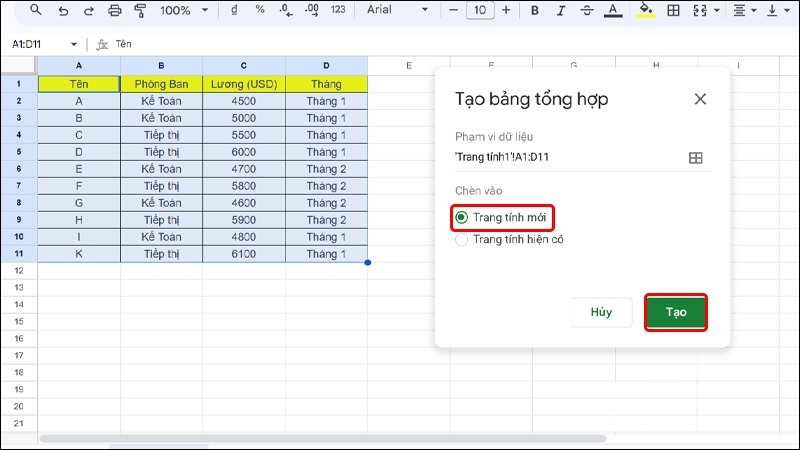800x450 pixels.
Task: Click cell with salary 5000
Action: pos(244,118)
